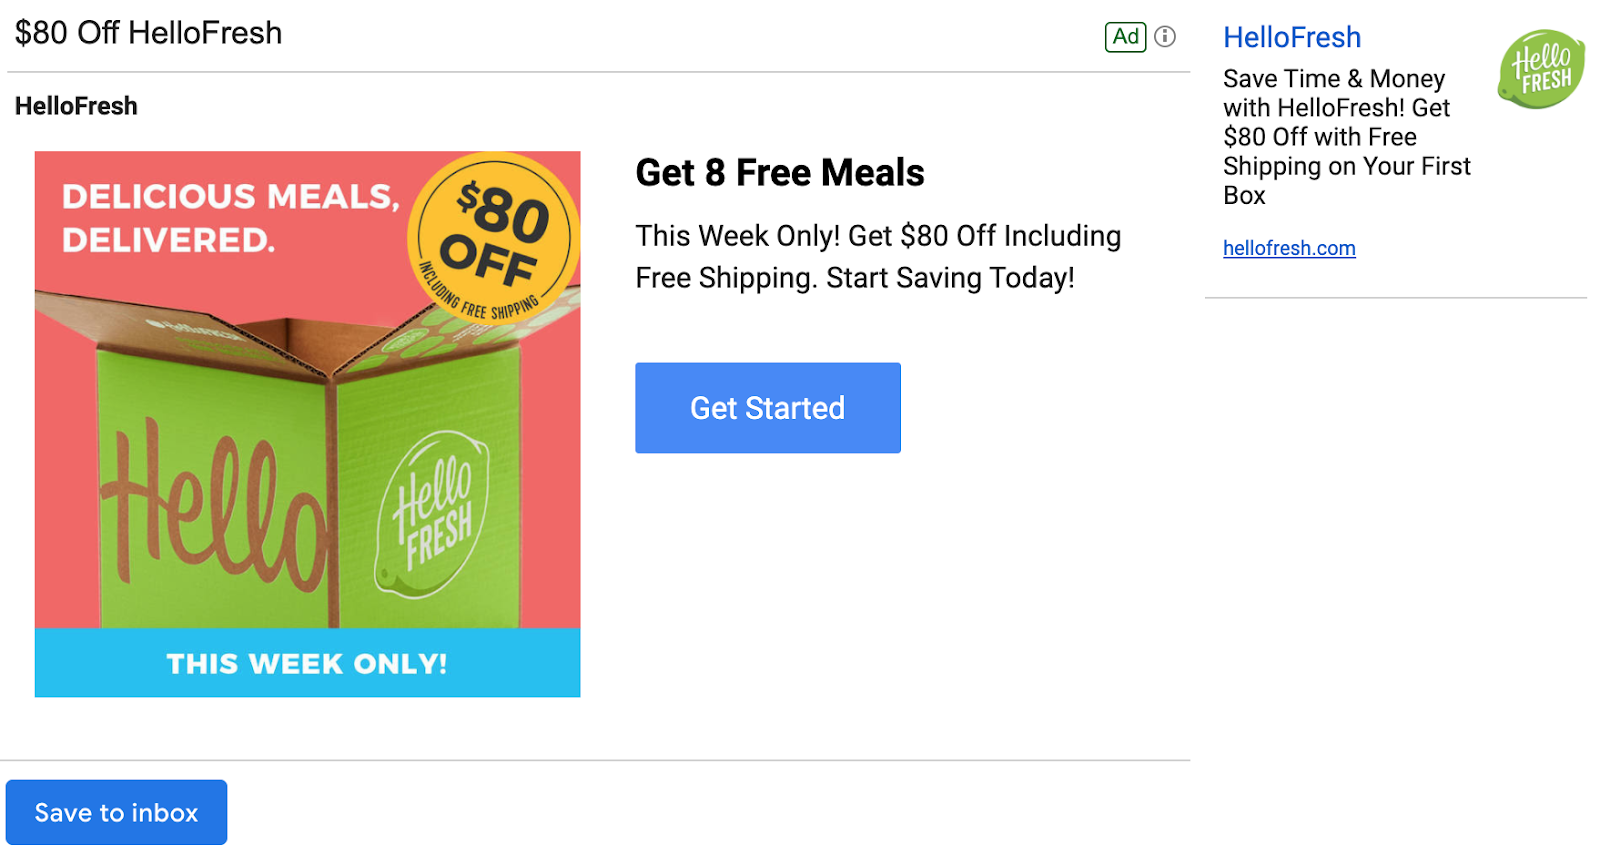Open the blue HelloFresh sidebar title link
The height and width of the screenshot is (856, 1600).
click(1292, 38)
